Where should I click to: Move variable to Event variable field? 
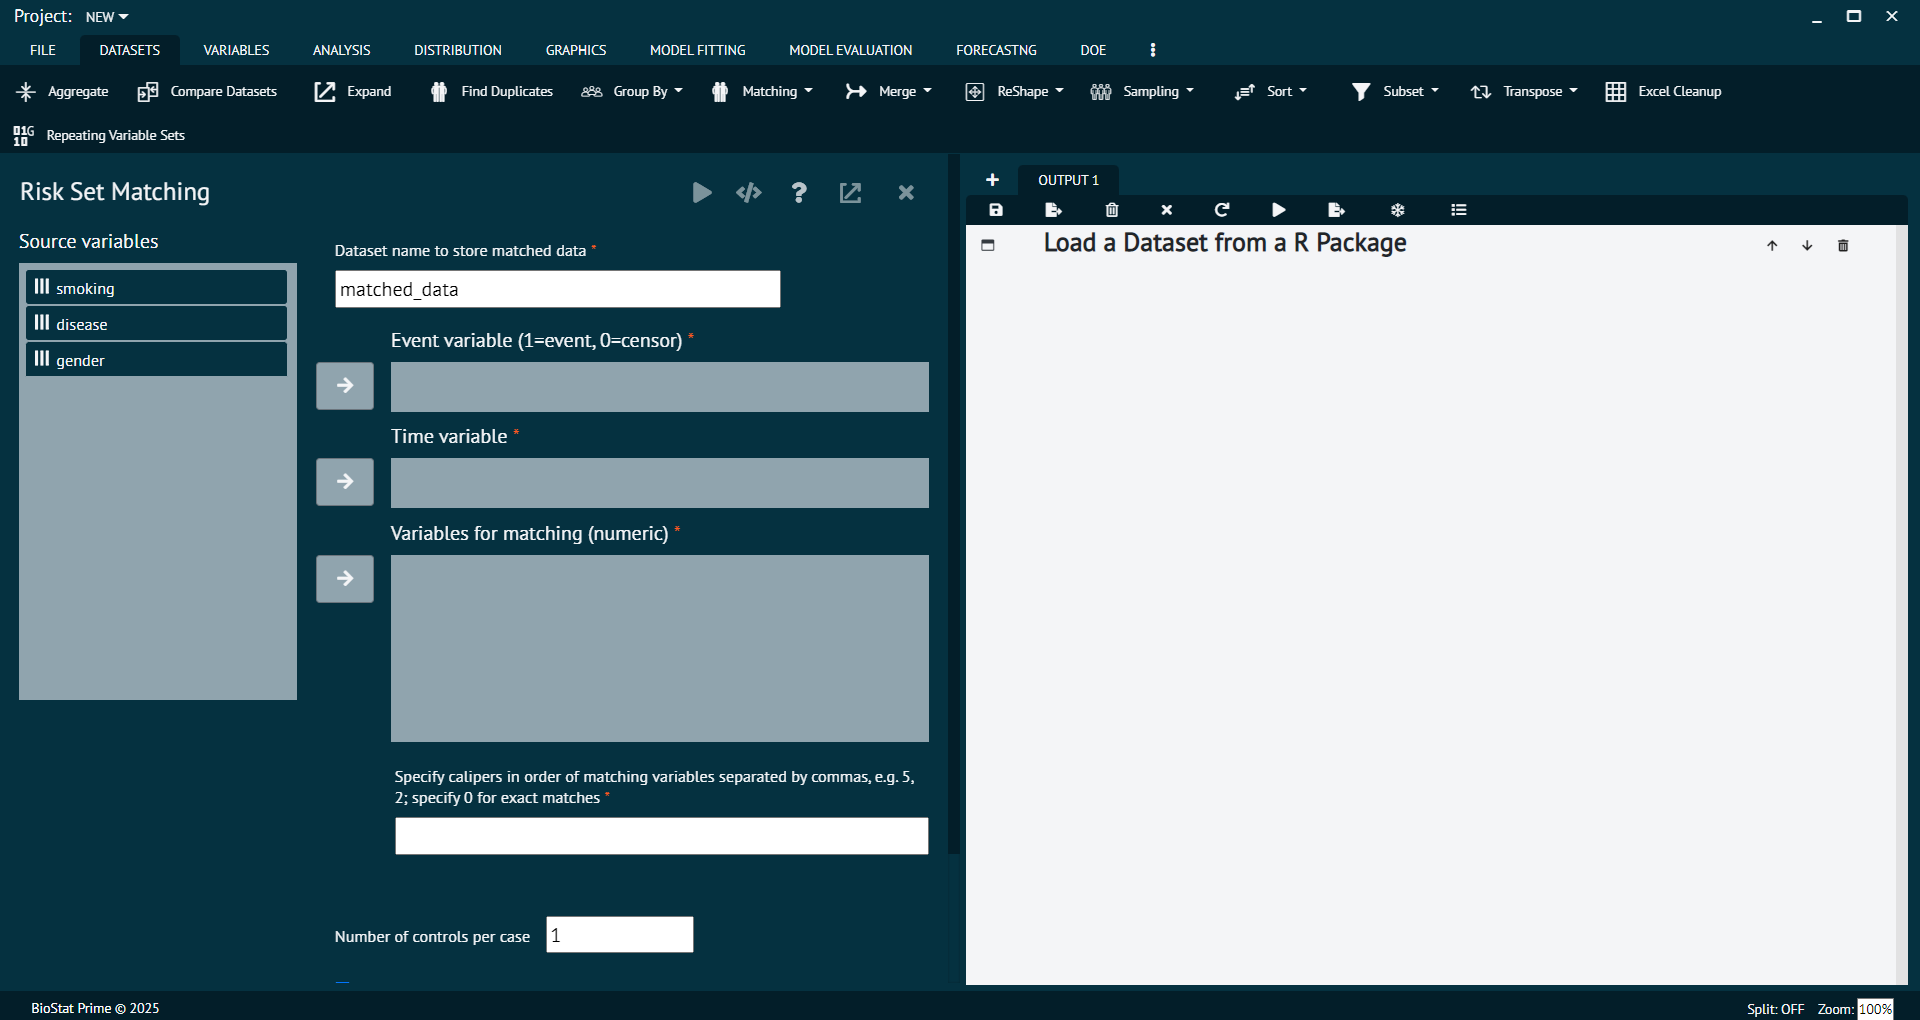pos(345,386)
